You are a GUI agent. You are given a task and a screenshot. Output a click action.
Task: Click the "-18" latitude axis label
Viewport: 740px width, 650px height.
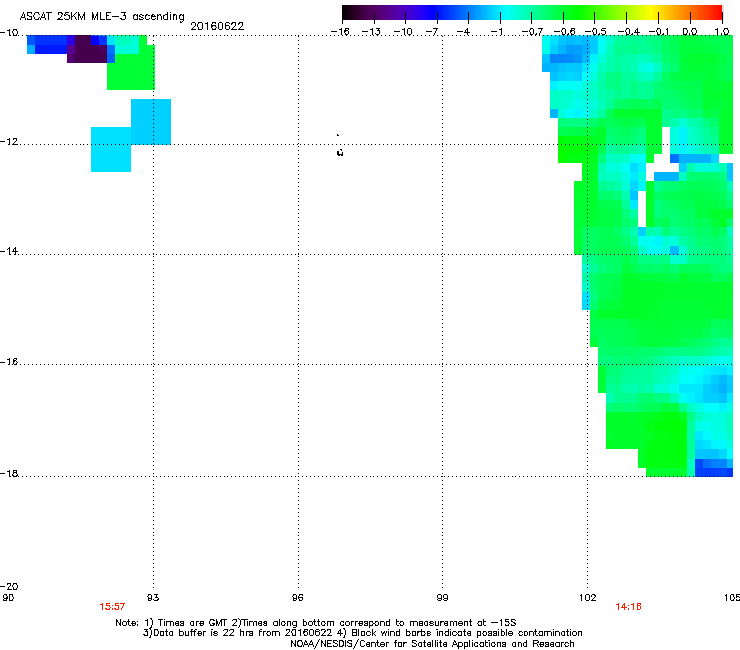(9, 473)
